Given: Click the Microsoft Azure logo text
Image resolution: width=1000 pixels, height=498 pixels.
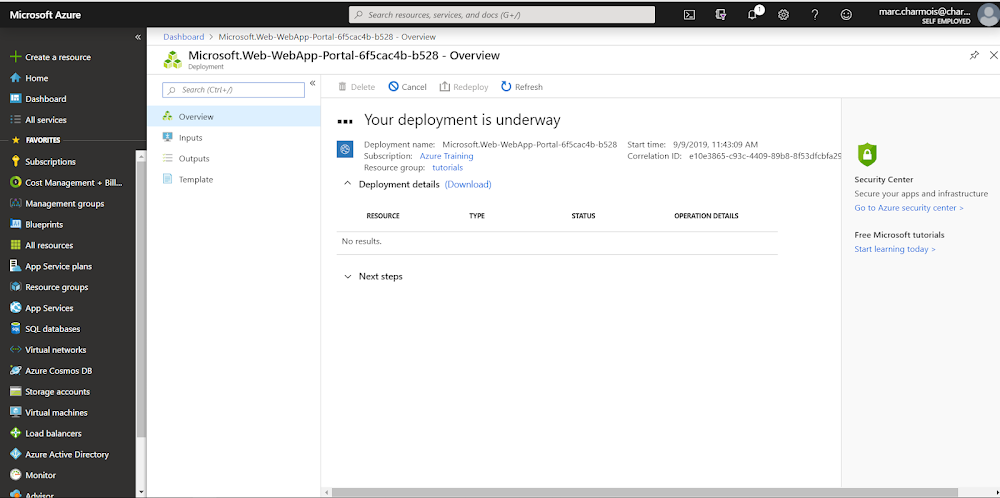Looking at the screenshot, I should click(x=45, y=15).
